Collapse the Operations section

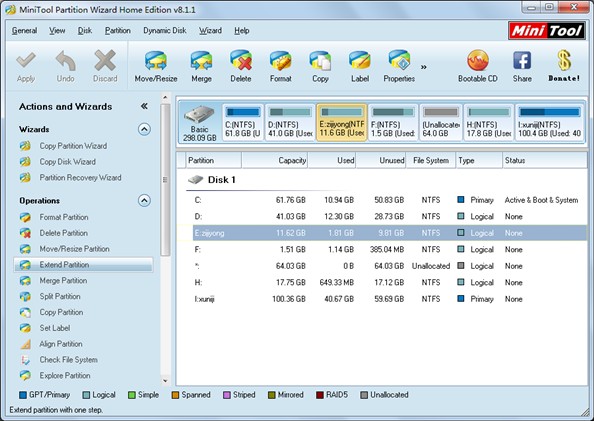[144, 200]
